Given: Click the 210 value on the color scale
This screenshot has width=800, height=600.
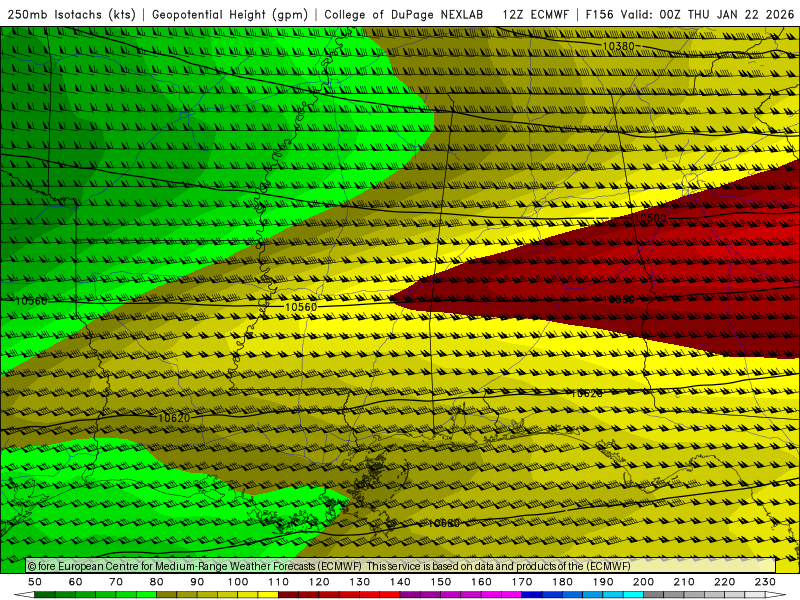Looking at the screenshot, I should pyautogui.click(x=684, y=582).
